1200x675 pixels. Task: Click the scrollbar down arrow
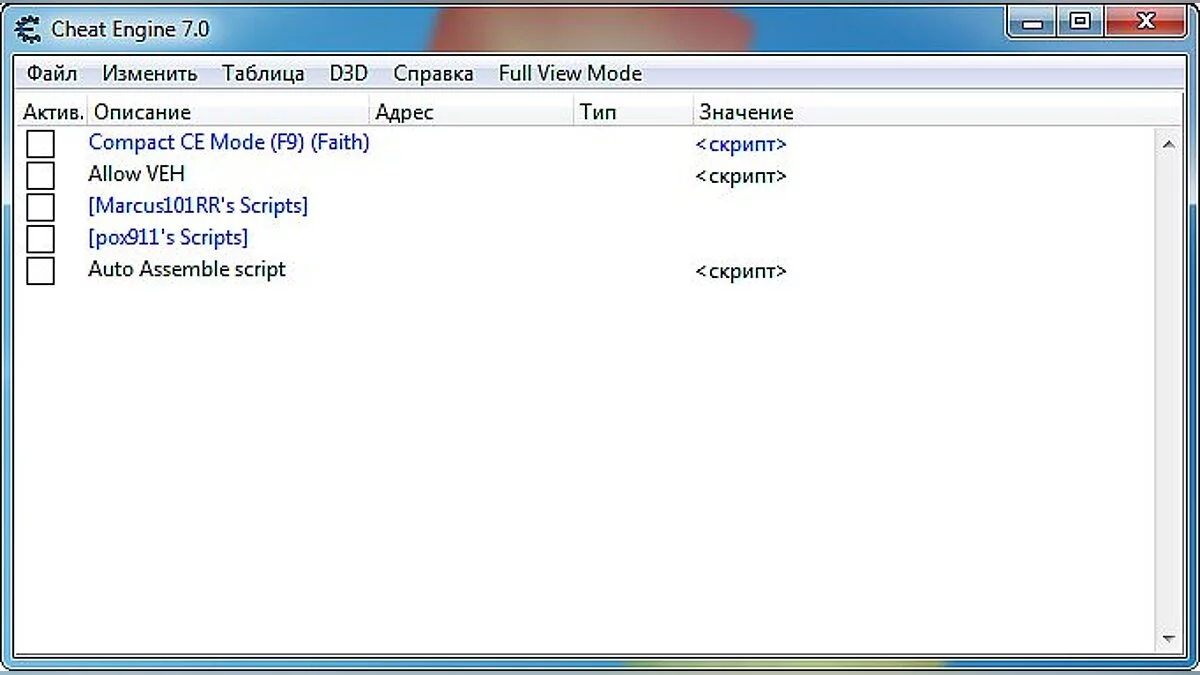pyautogui.click(x=1168, y=638)
